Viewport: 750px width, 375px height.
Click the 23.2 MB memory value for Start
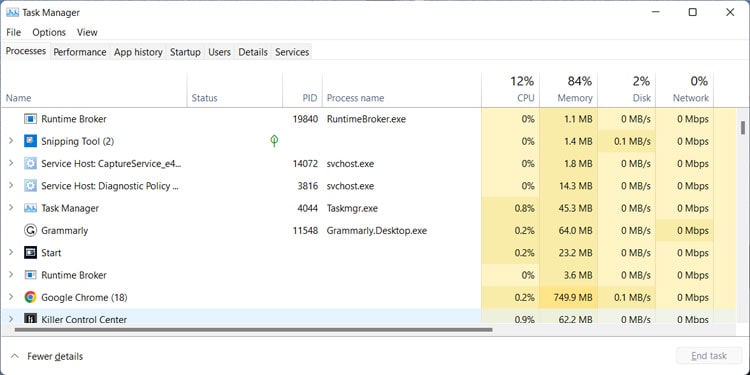(576, 253)
